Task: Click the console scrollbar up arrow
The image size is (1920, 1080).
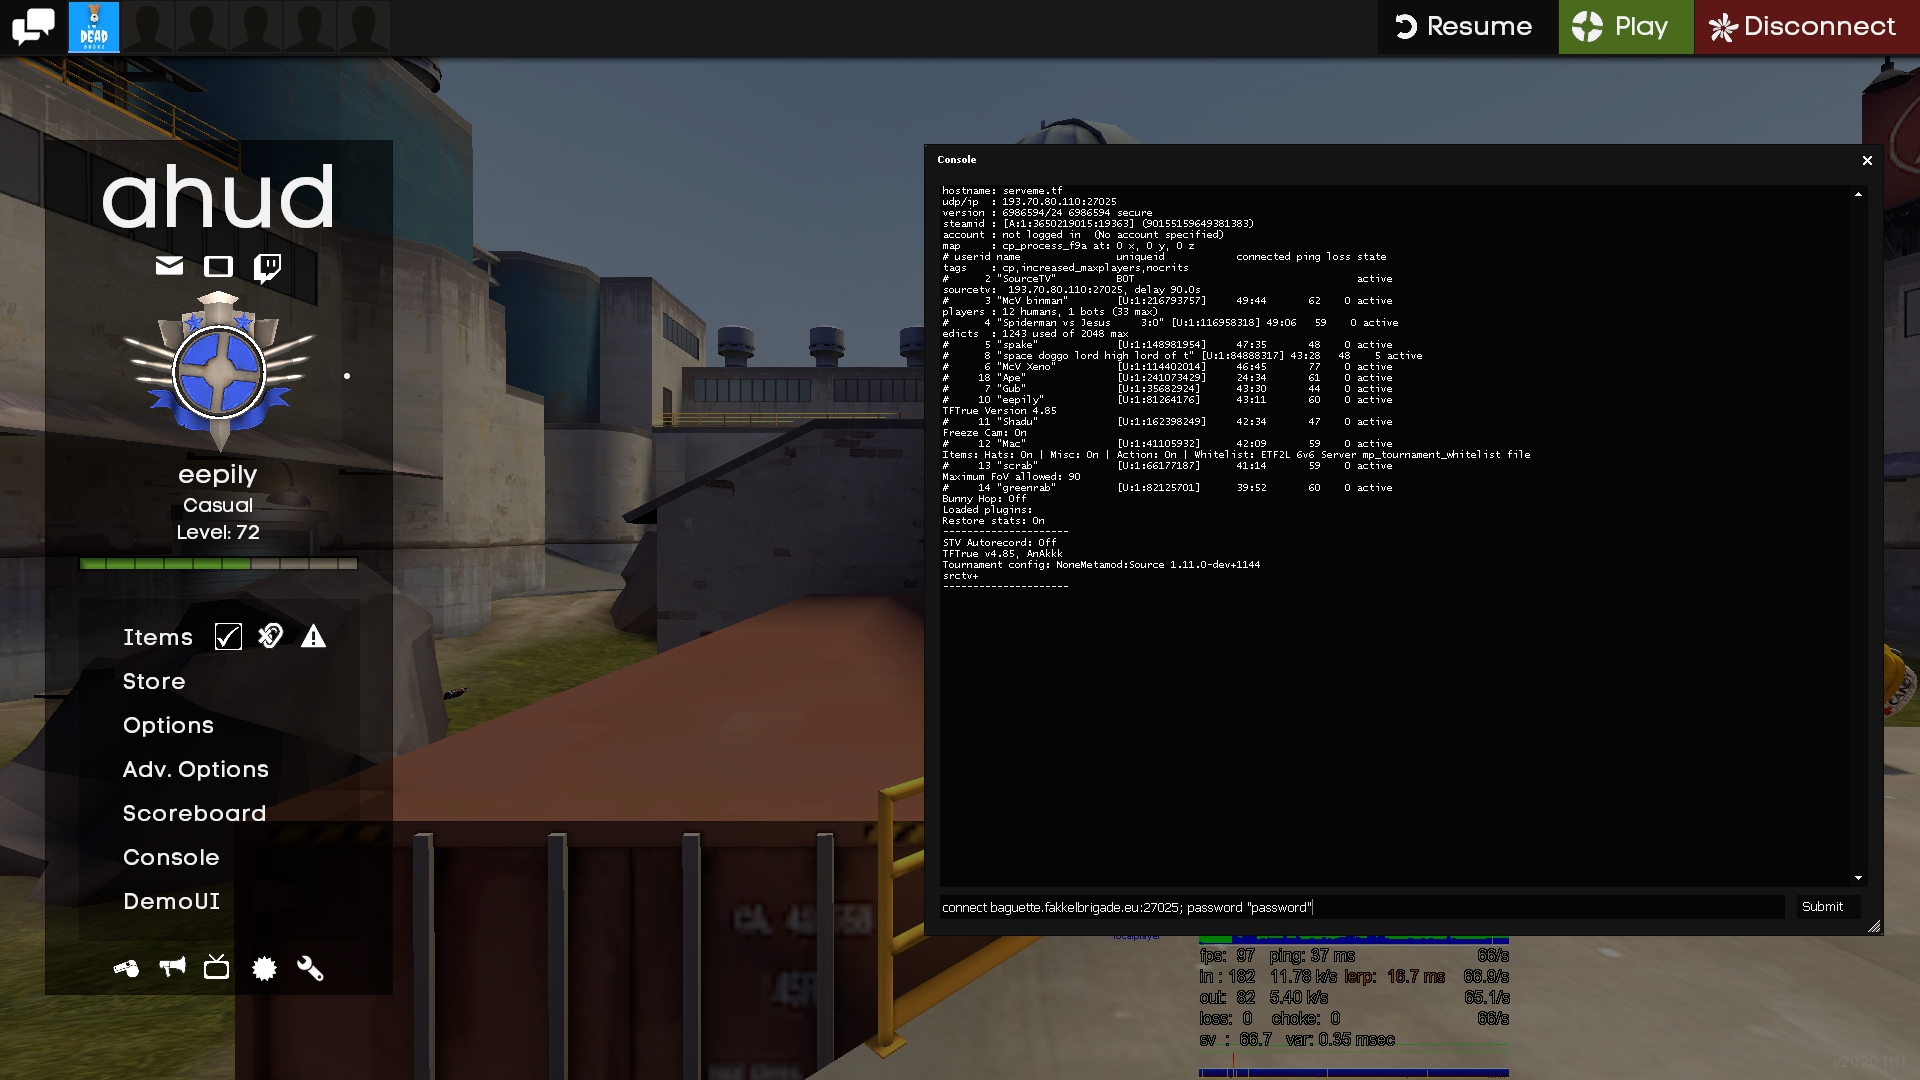Action: coord(1858,194)
